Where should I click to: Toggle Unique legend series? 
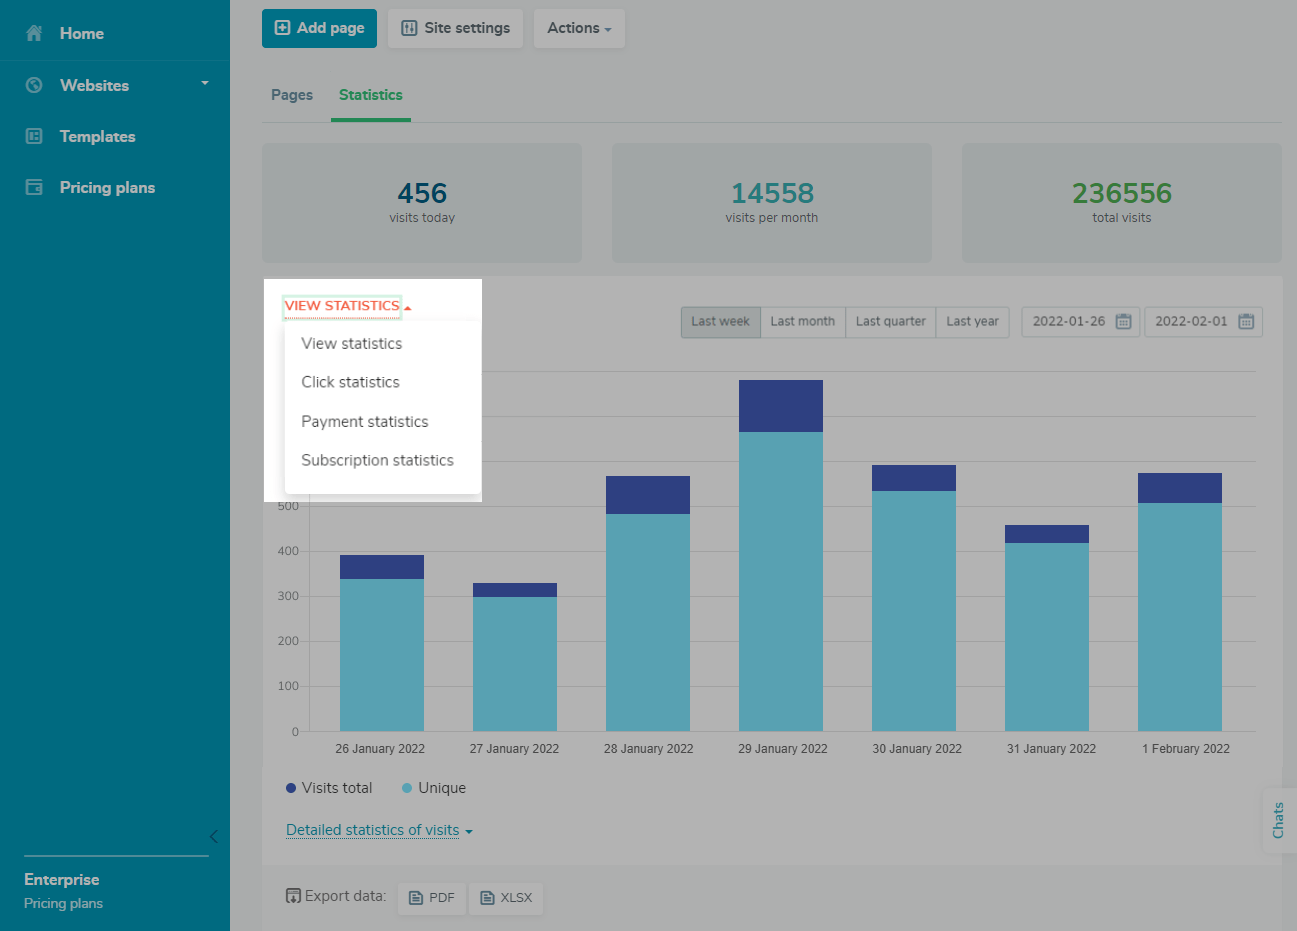[x=434, y=788]
